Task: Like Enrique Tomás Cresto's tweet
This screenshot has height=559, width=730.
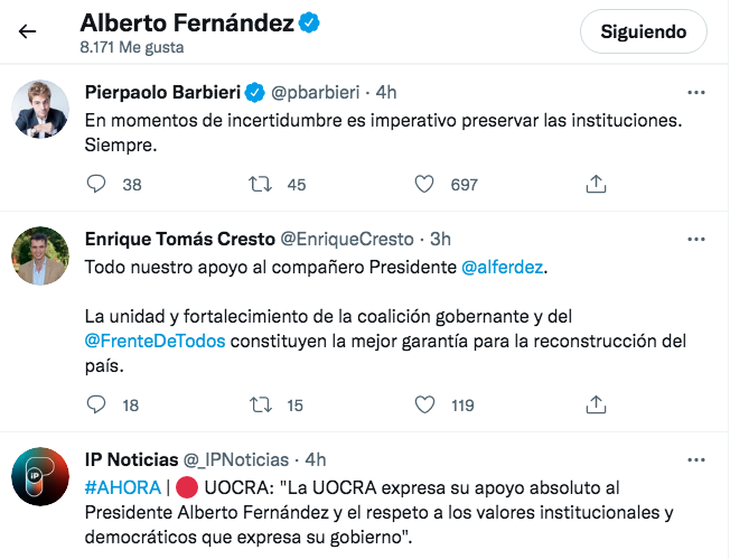Action: 425,404
